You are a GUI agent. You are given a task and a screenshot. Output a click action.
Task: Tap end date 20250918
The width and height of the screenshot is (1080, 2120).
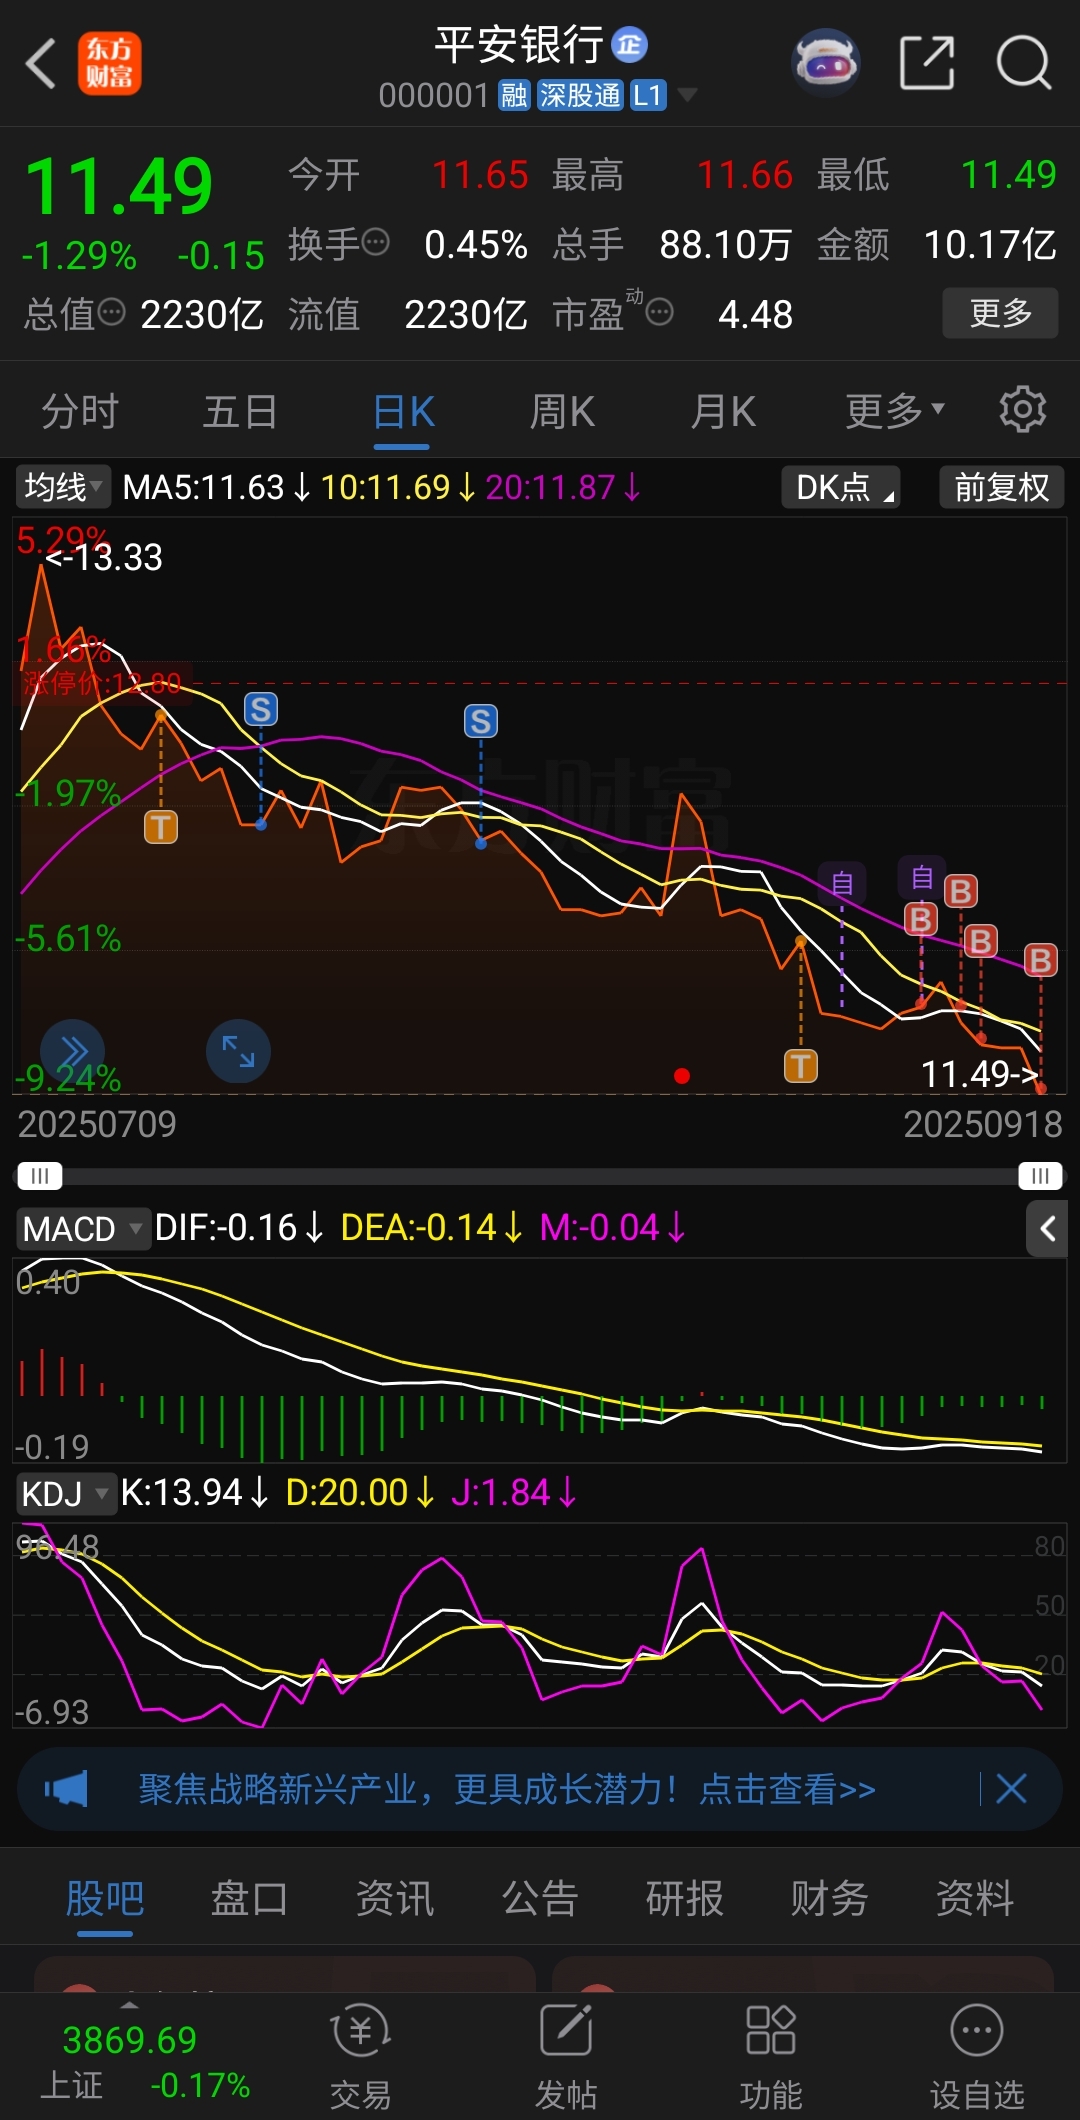click(983, 1124)
